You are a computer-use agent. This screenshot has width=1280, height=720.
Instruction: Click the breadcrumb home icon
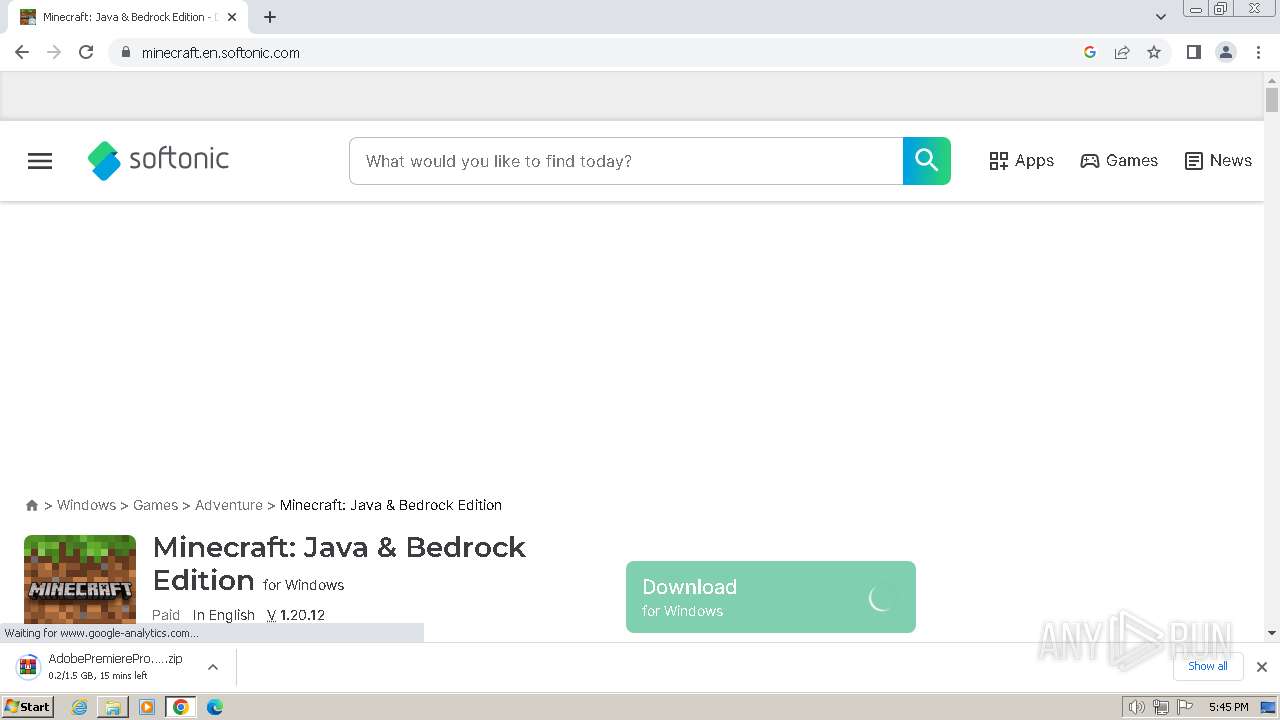pyautogui.click(x=32, y=505)
